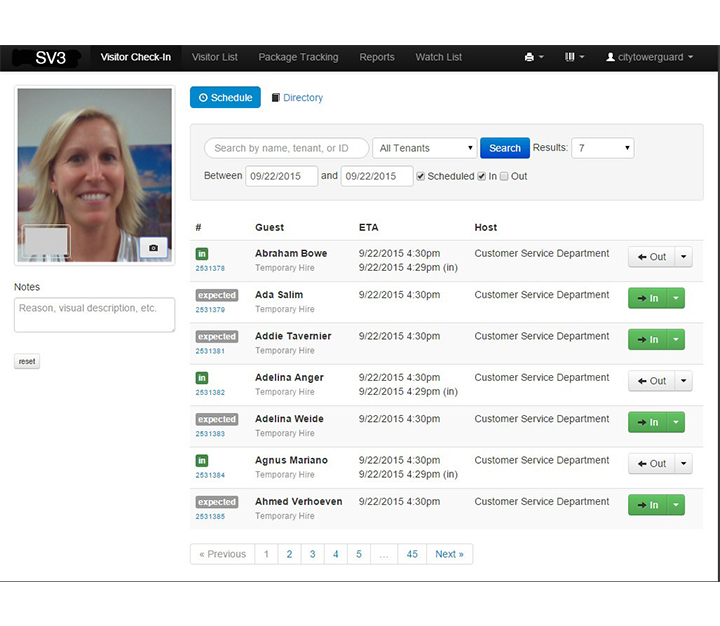This screenshot has height=626, width=720.
Task: Open the citytowerguard user menu
Action: pyautogui.click(x=649, y=57)
